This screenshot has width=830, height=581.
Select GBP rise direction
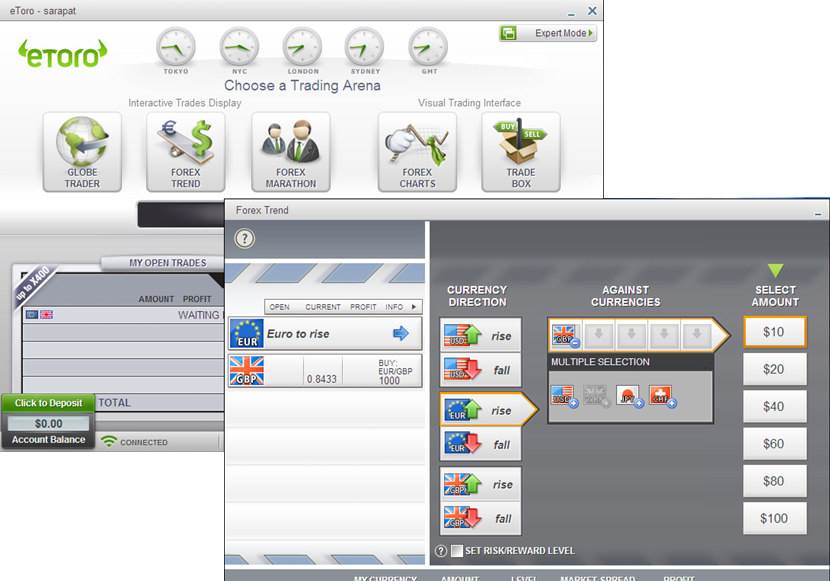click(x=480, y=484)
